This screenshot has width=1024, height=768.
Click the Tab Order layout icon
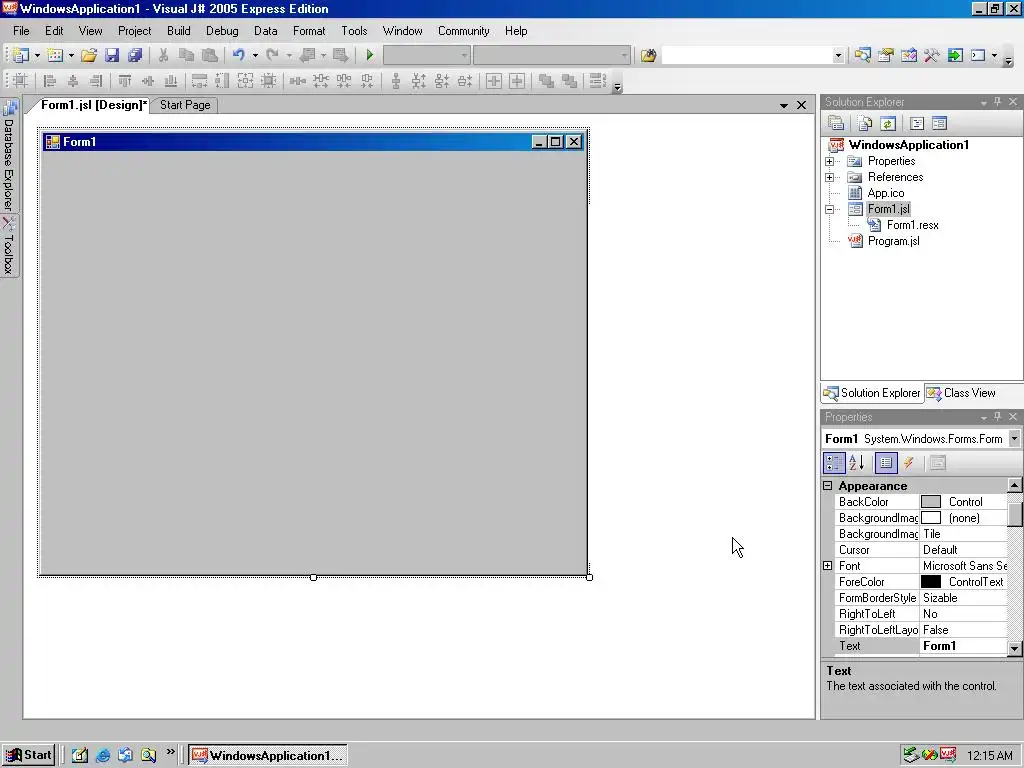tap(598, 81)
